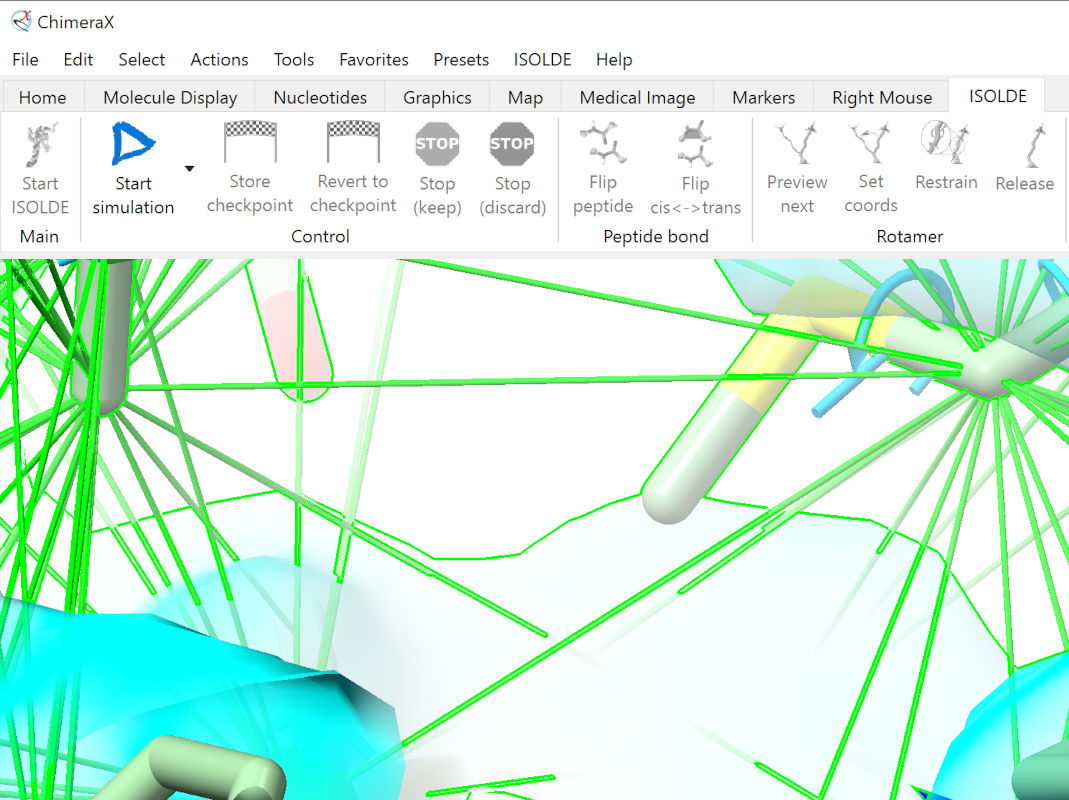
Task: Switch to the Home tab
Action: click(42, 98)
